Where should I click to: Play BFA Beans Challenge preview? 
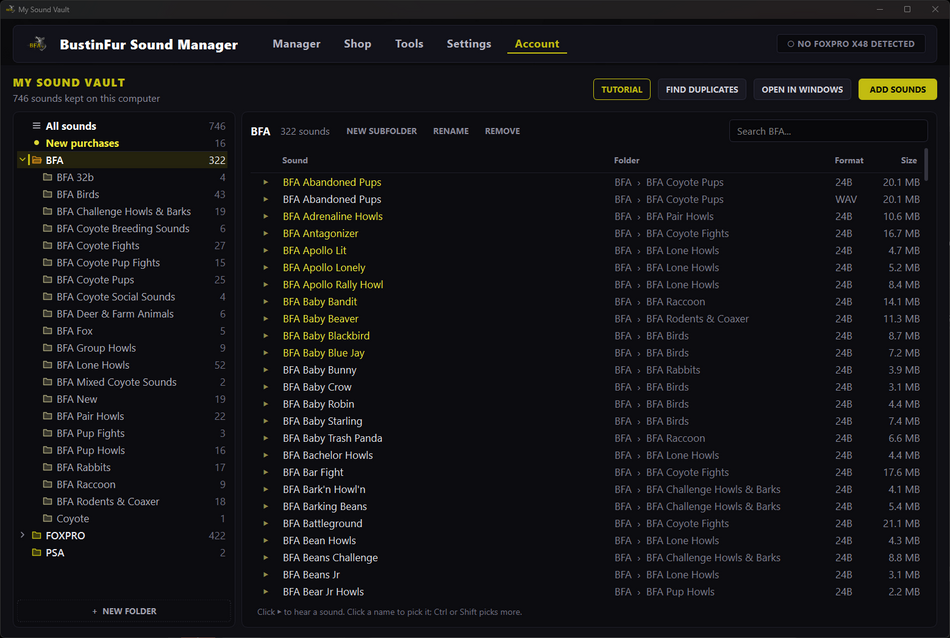click(265, 557)
